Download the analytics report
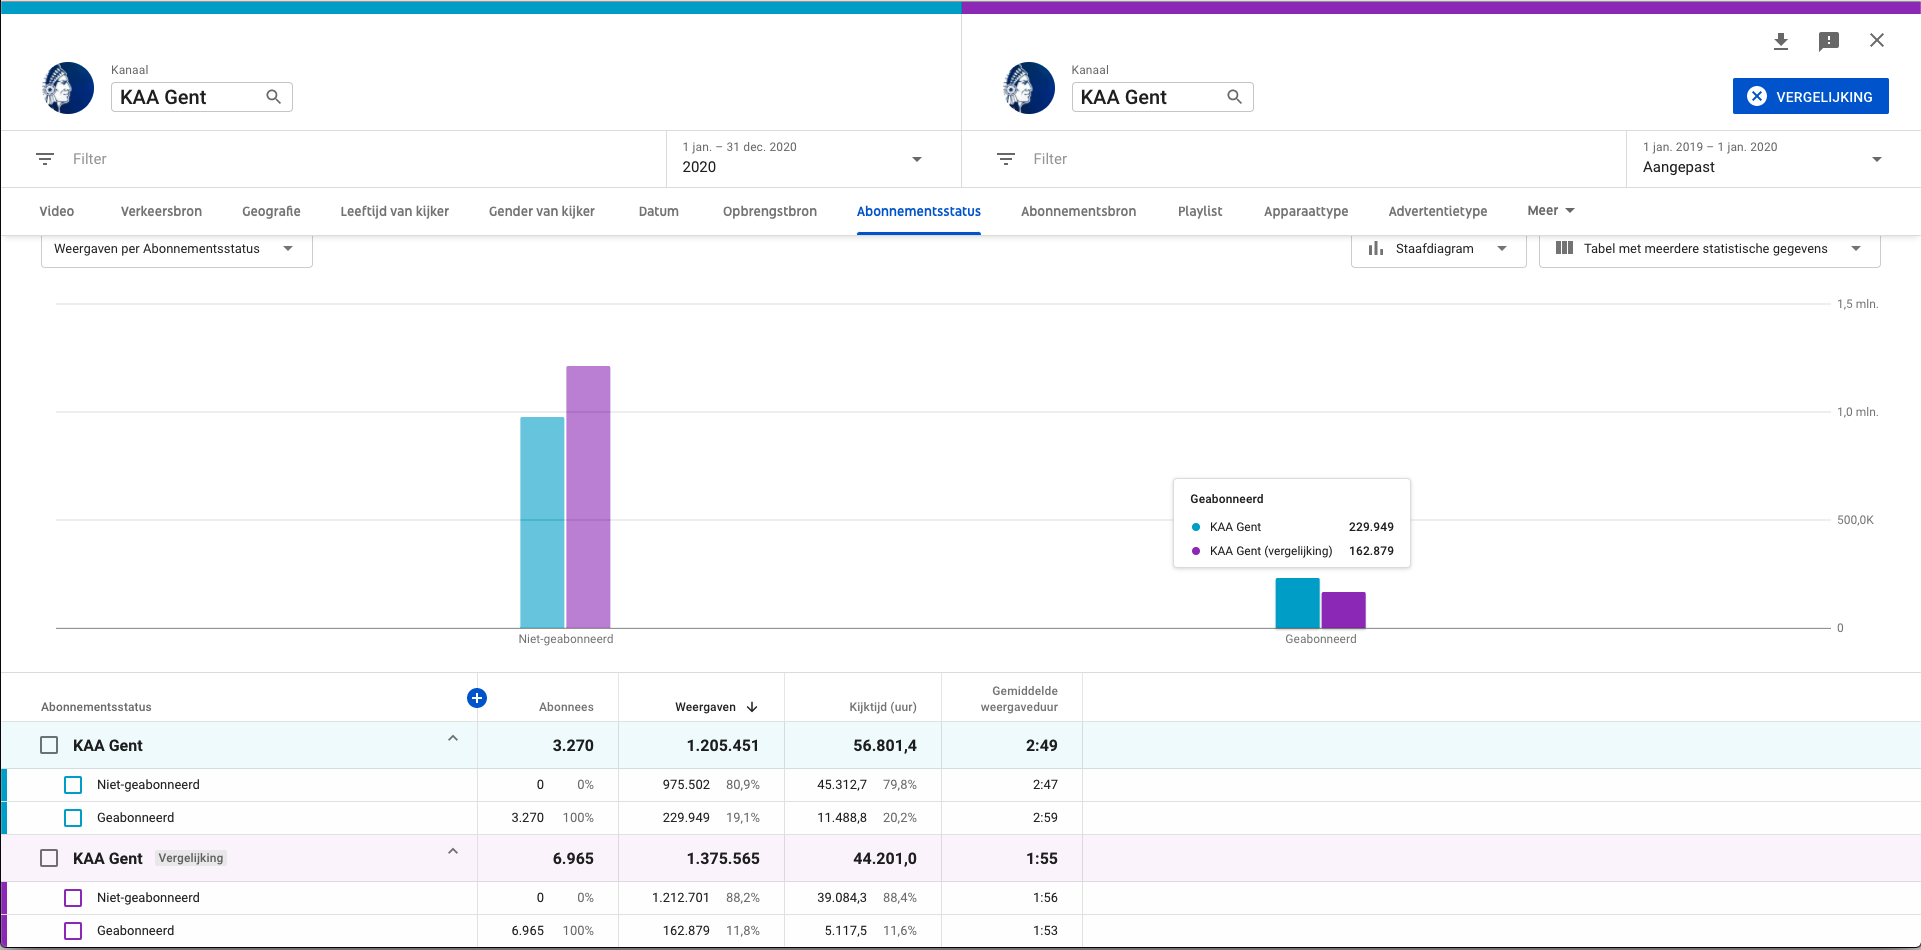Screen dimensions: 1921x950 [x=1780, y=41]
